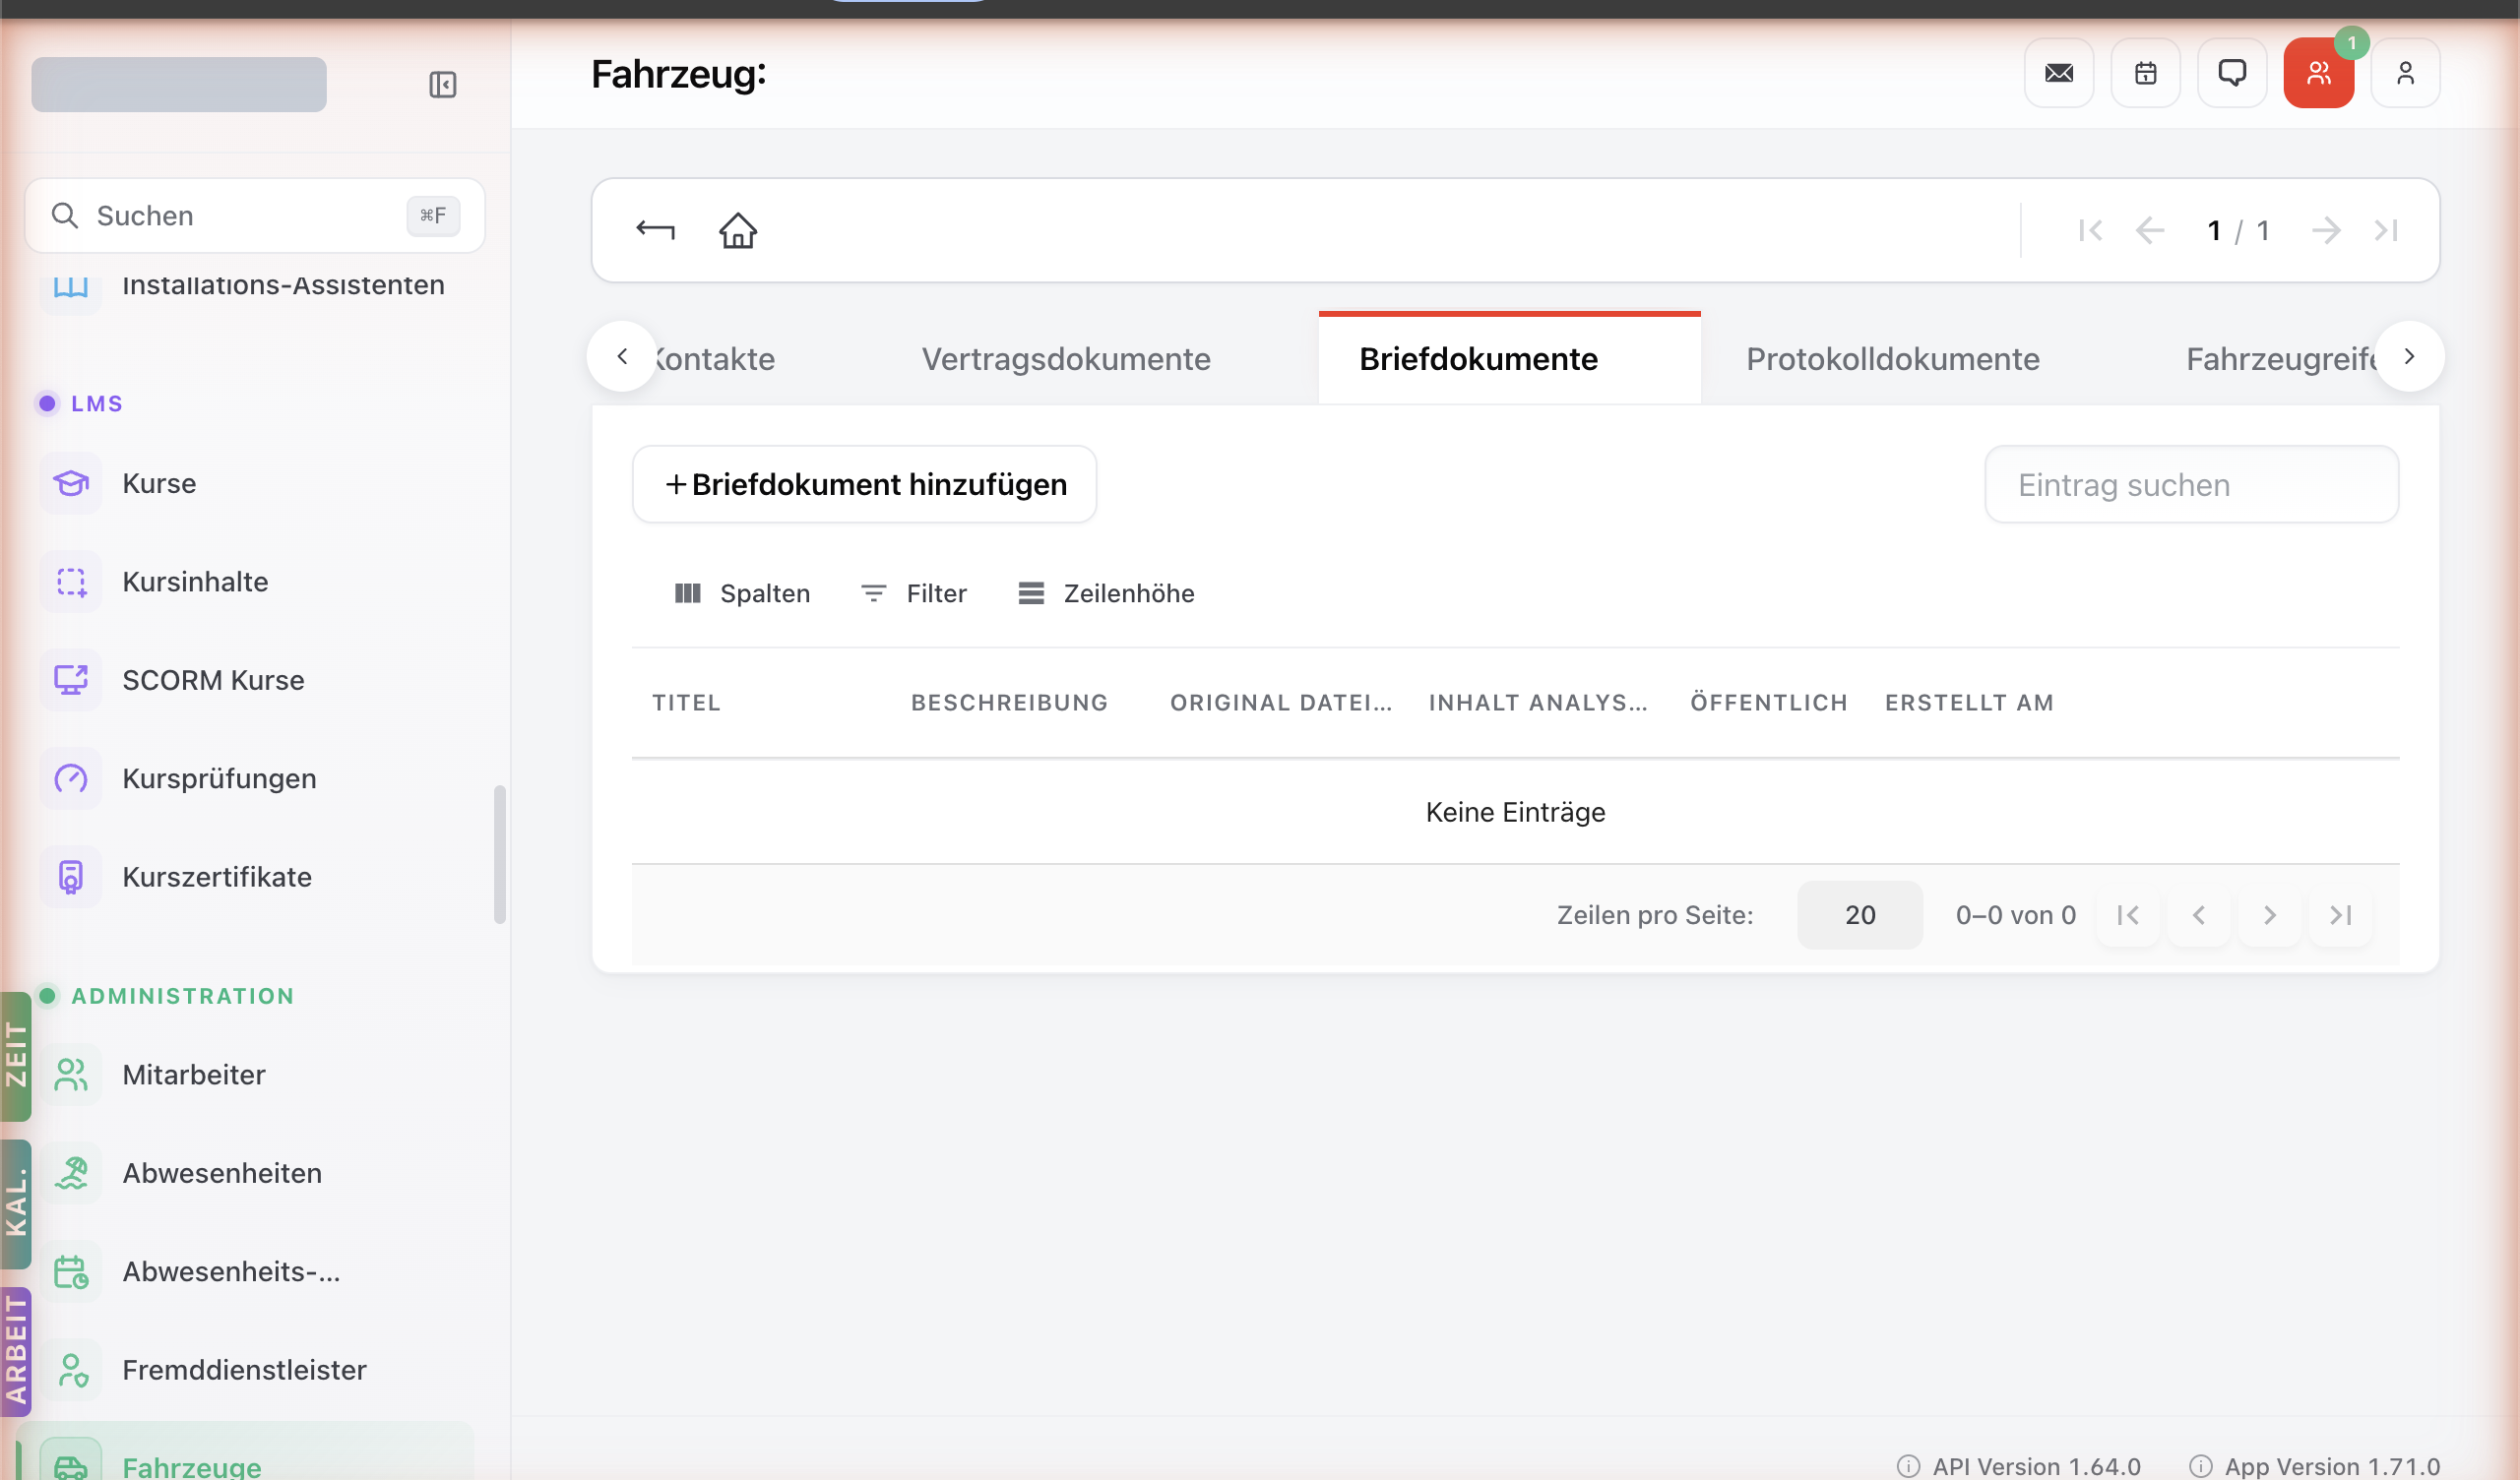Click the Kursprüfungen gauge icon
Viewport: 2520px width, 1480px height.
click(x=71, y=778)
